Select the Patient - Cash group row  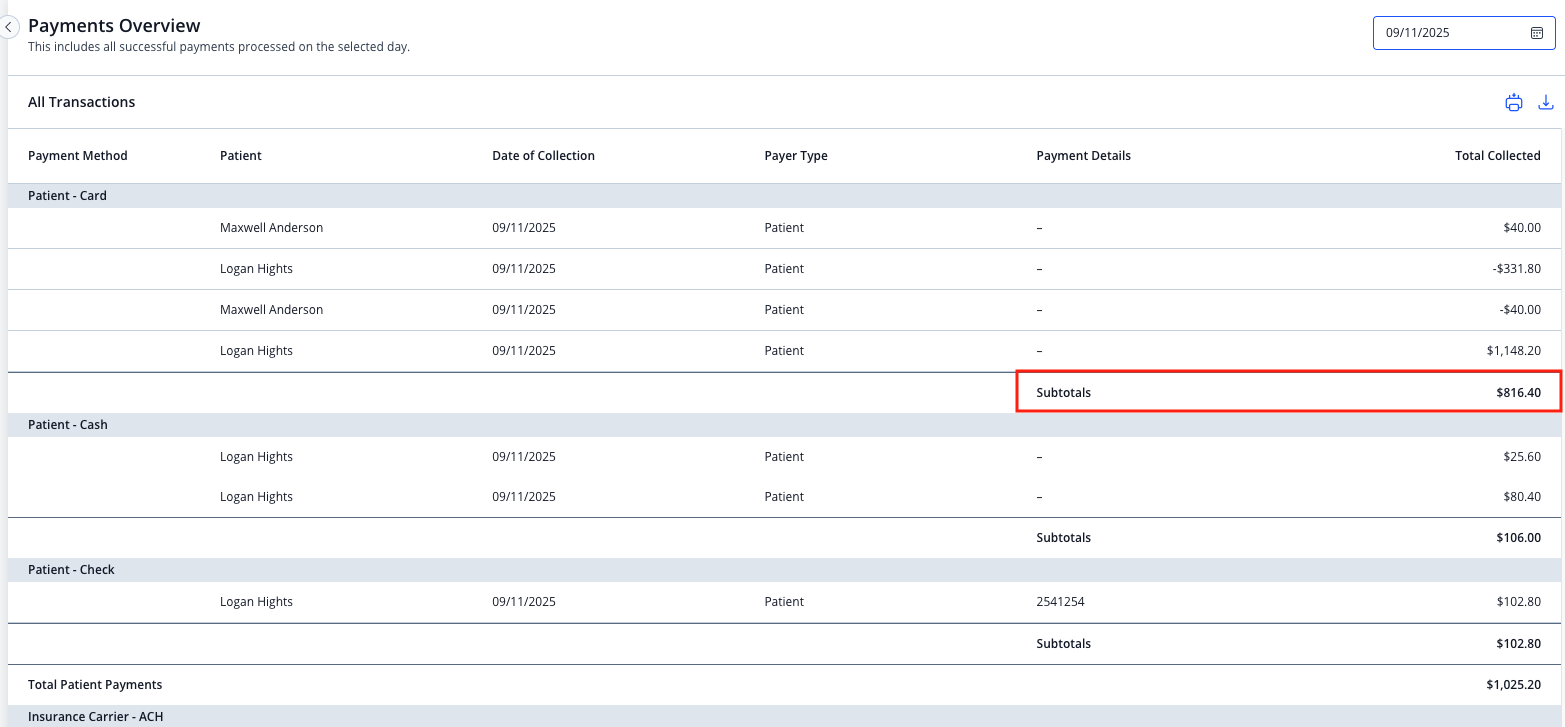point(784,425)
